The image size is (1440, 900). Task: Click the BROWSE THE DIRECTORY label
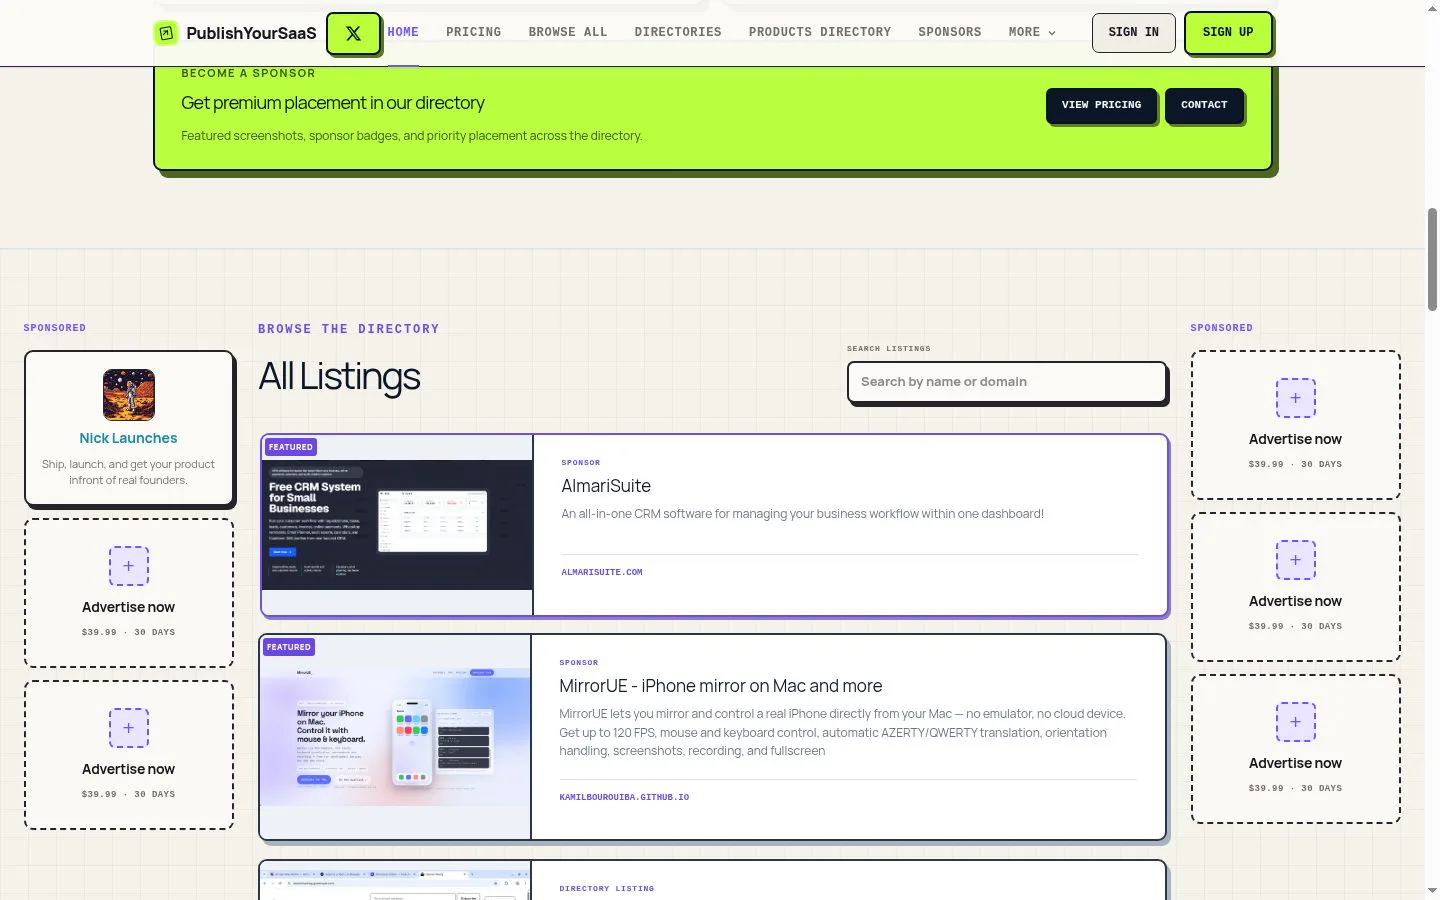coord(349,329)
